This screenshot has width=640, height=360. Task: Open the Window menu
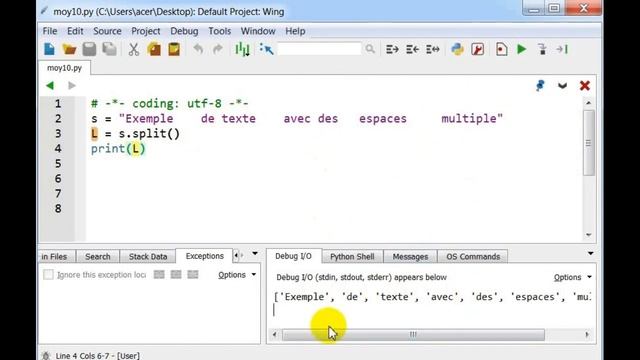(x=258, y=31)
